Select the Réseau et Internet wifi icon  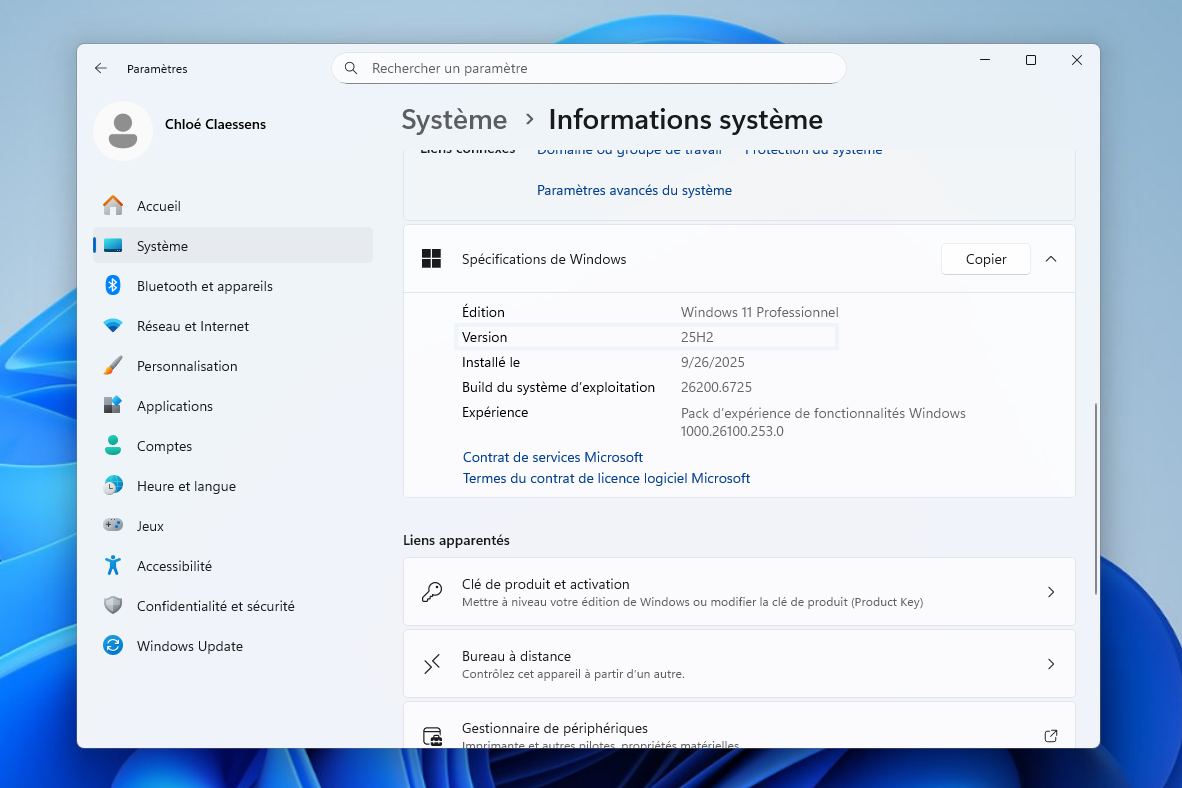pyautogui.click(x=113, y=326)
